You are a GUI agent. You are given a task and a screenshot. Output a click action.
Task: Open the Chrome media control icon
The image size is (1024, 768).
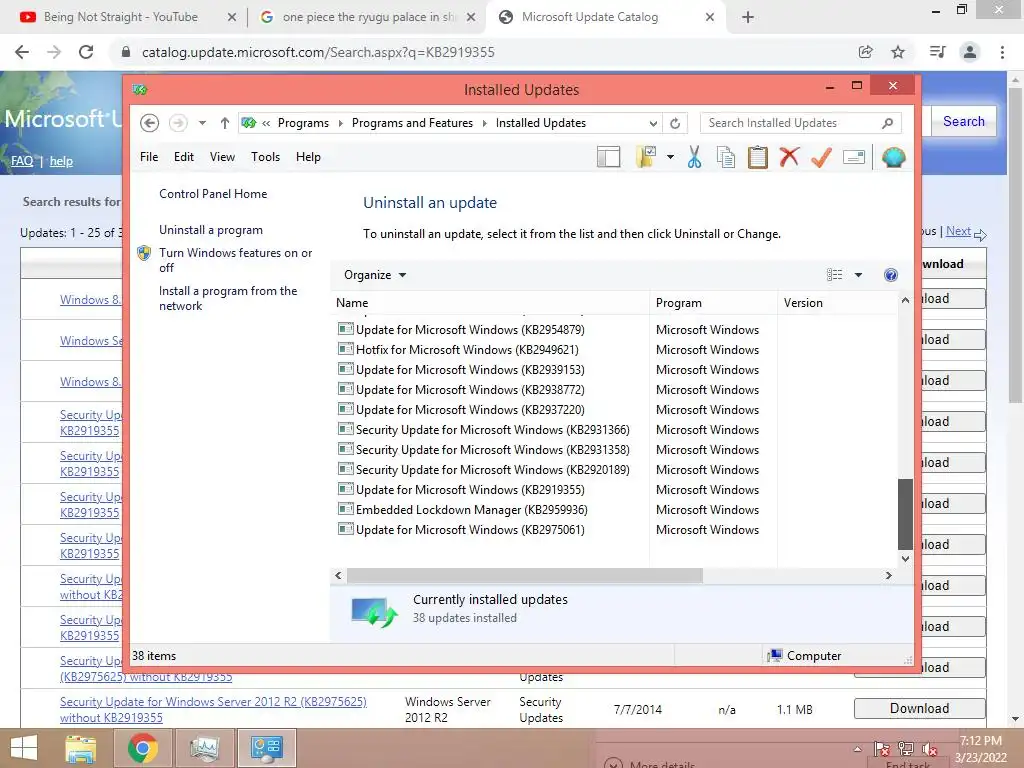[x=937, y=52]
